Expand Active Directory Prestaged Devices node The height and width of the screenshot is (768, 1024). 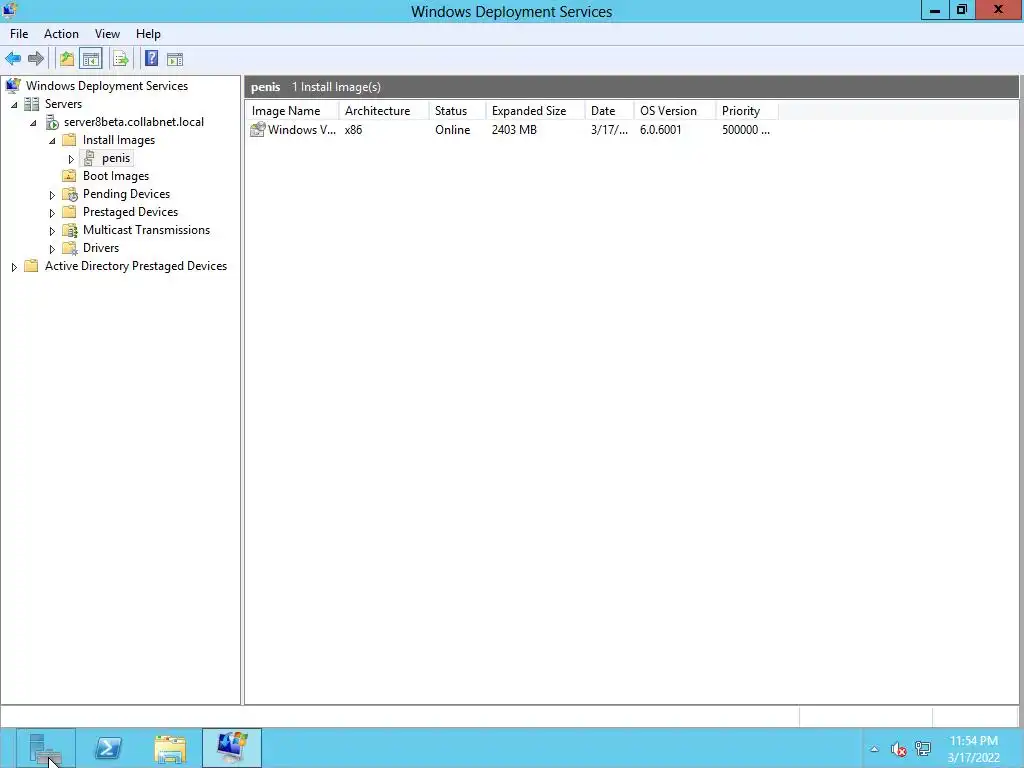(x=14, y=266)
